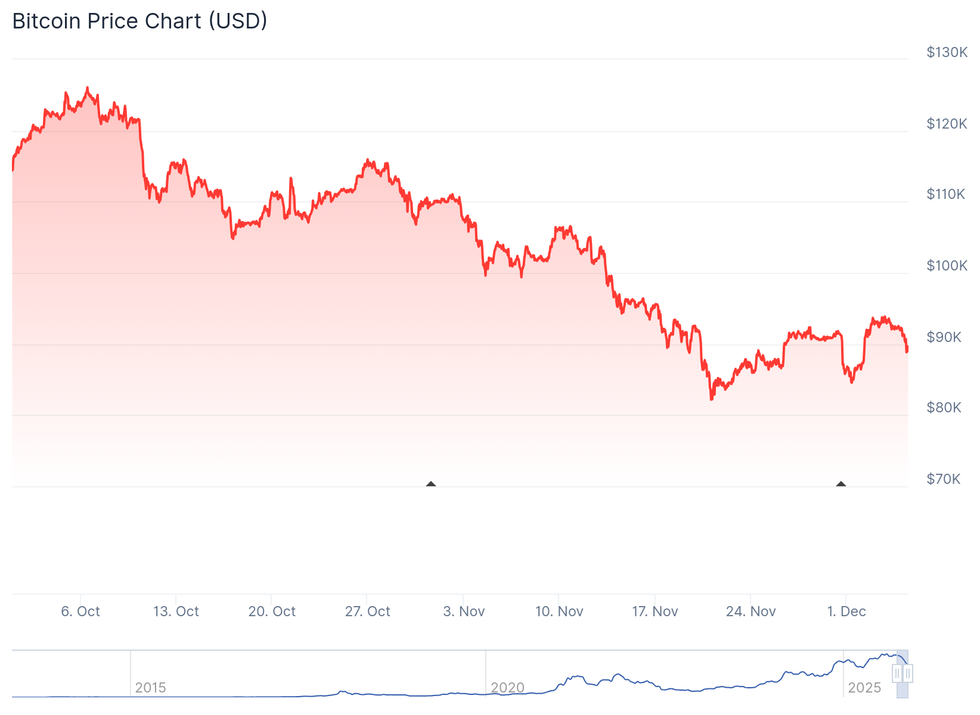980x715 pixels.
Task: Click the left navigator range handle
Action: pos(897,673)
